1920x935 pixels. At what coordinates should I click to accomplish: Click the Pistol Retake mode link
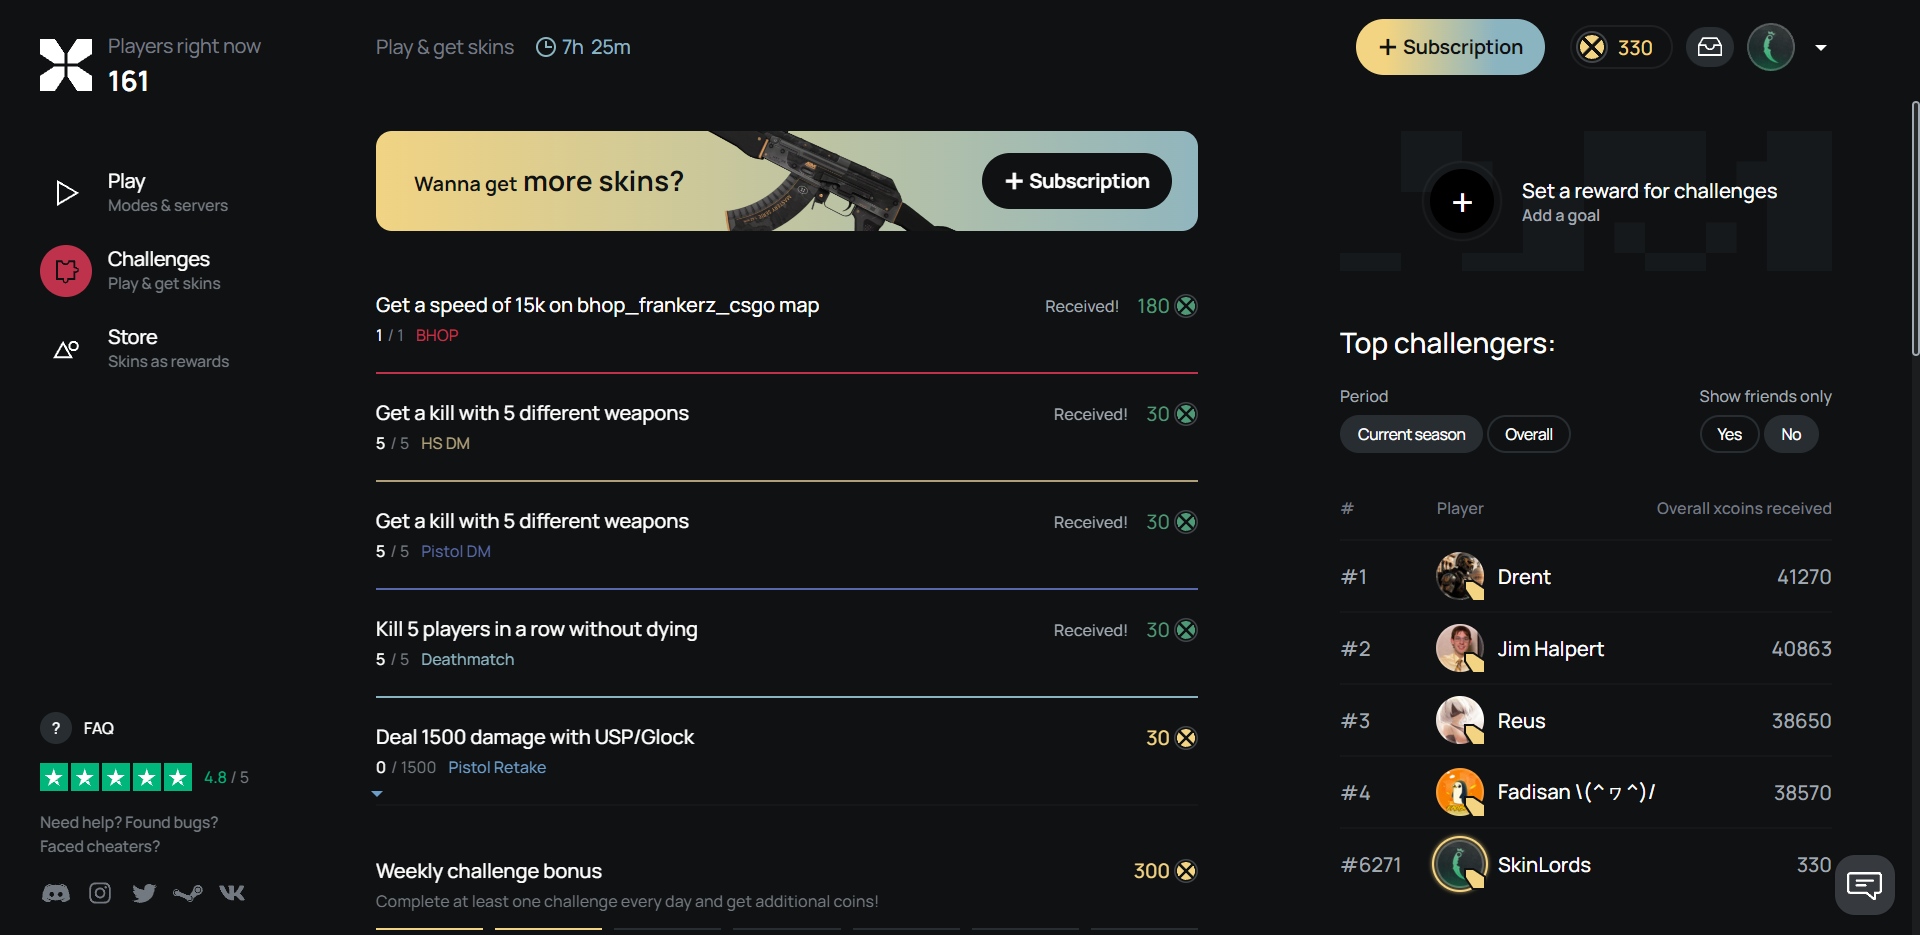tap(497, 767)
